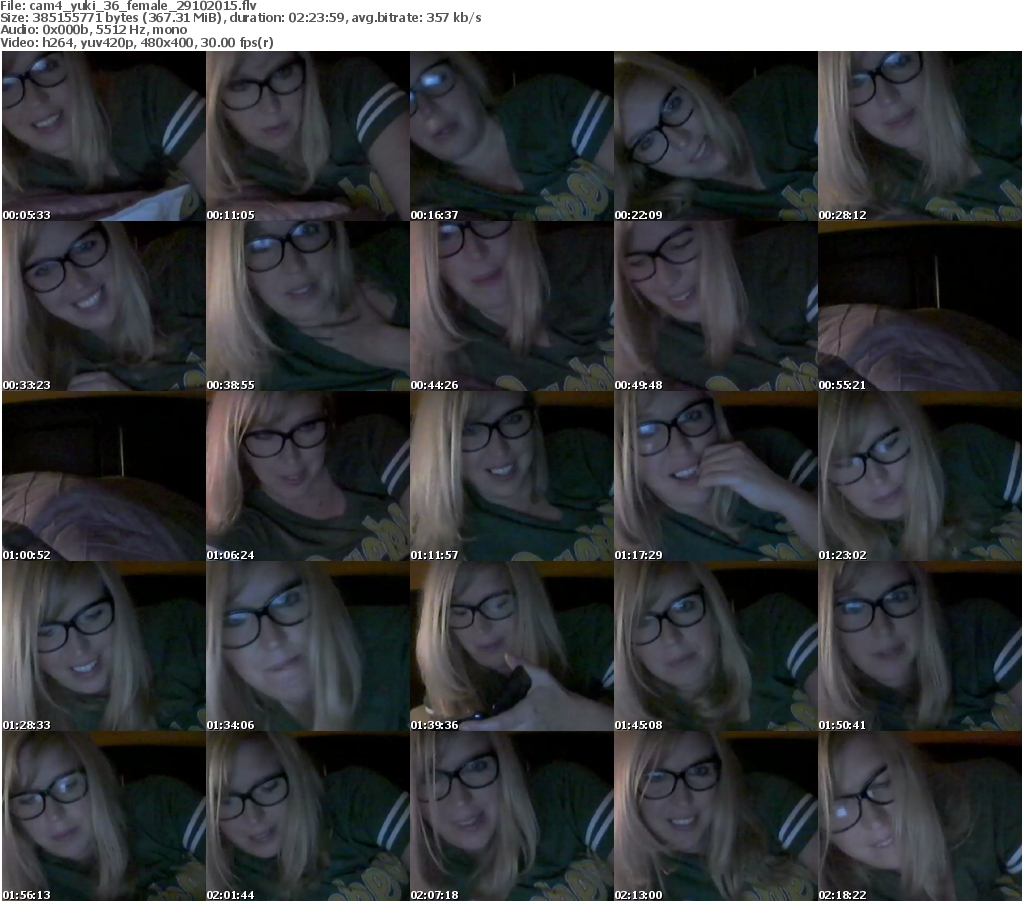Pick the frame marked 01:06:24
This screenshot has height=901, width=1024.
[308, 476]
